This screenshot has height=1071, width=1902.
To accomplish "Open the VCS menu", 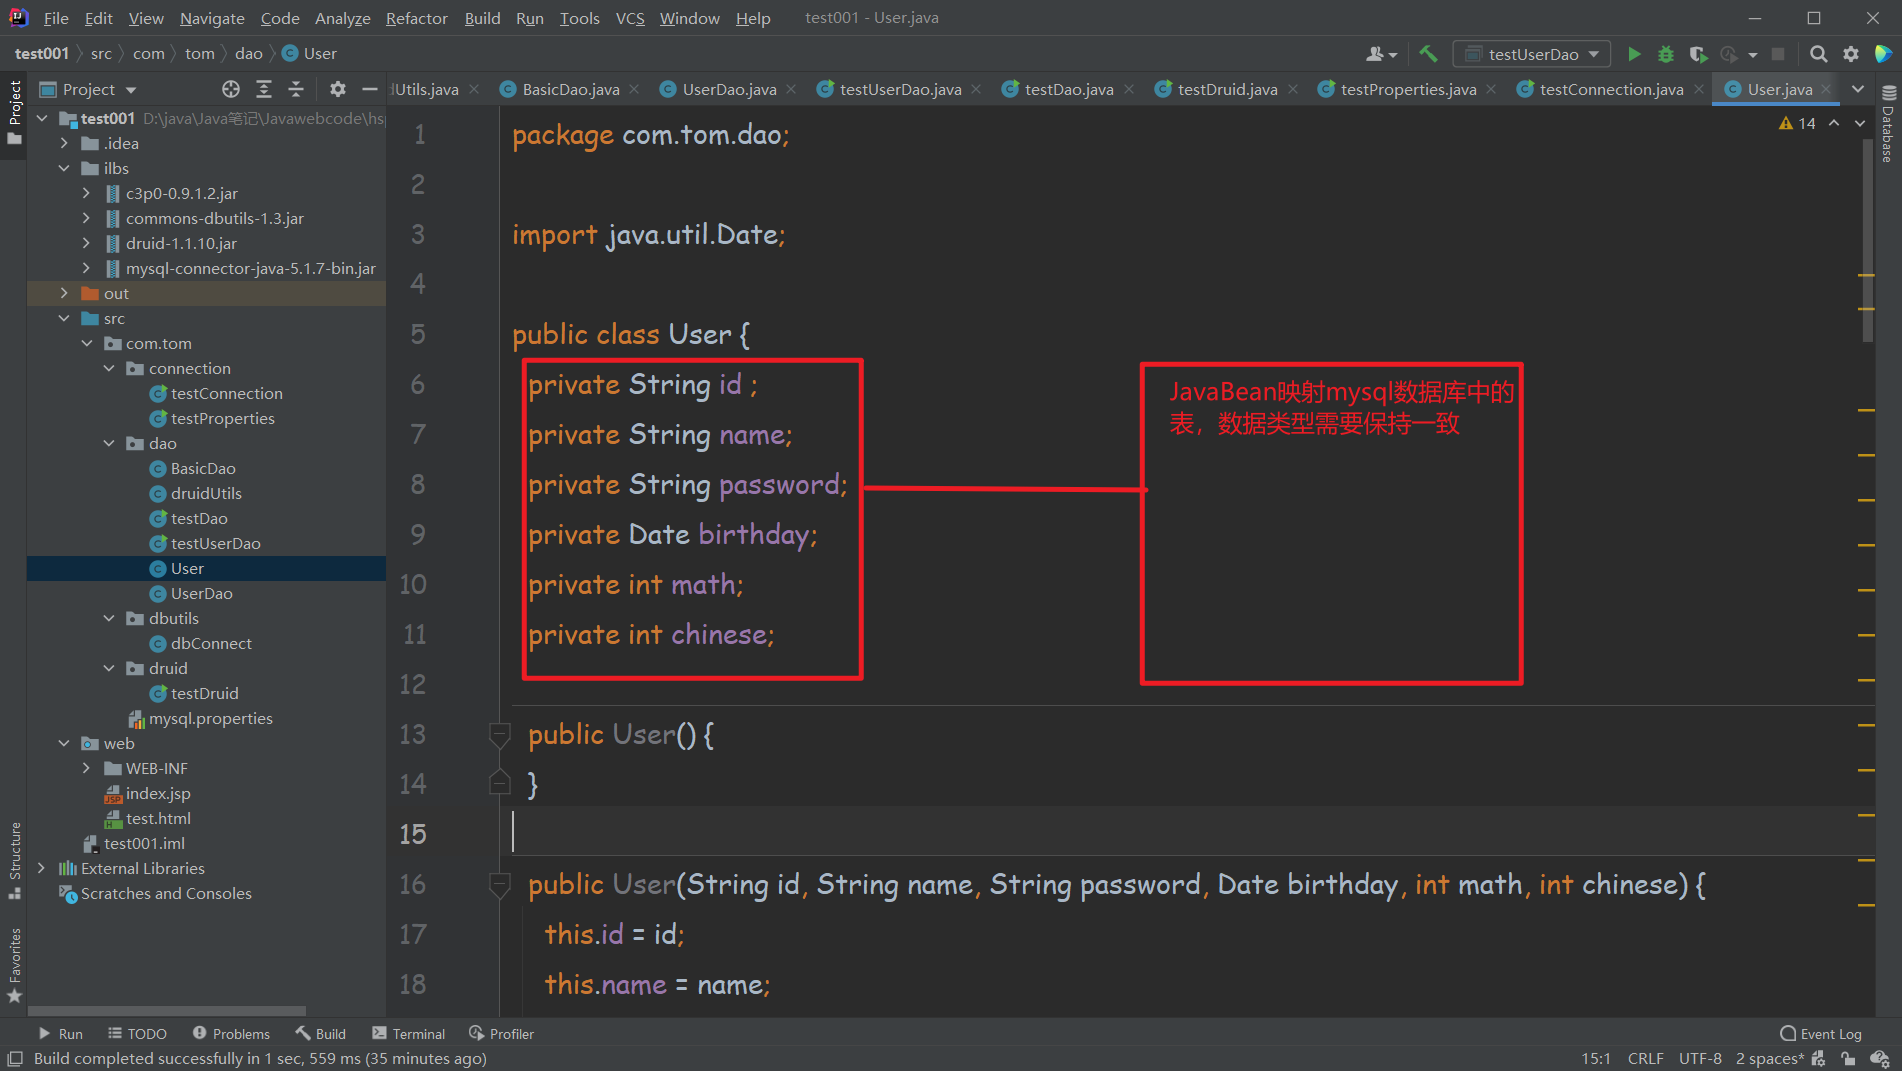I will [630, 18].
